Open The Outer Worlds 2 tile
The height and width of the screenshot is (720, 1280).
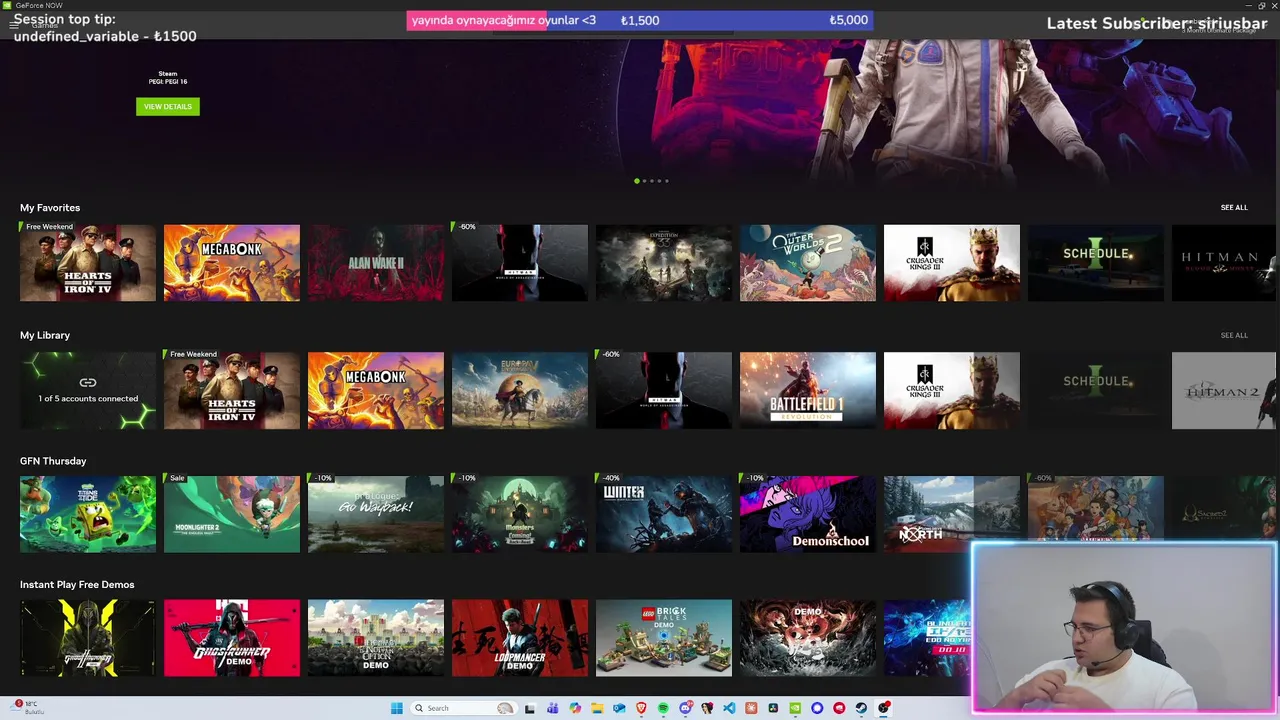click(x=808, y=263)
